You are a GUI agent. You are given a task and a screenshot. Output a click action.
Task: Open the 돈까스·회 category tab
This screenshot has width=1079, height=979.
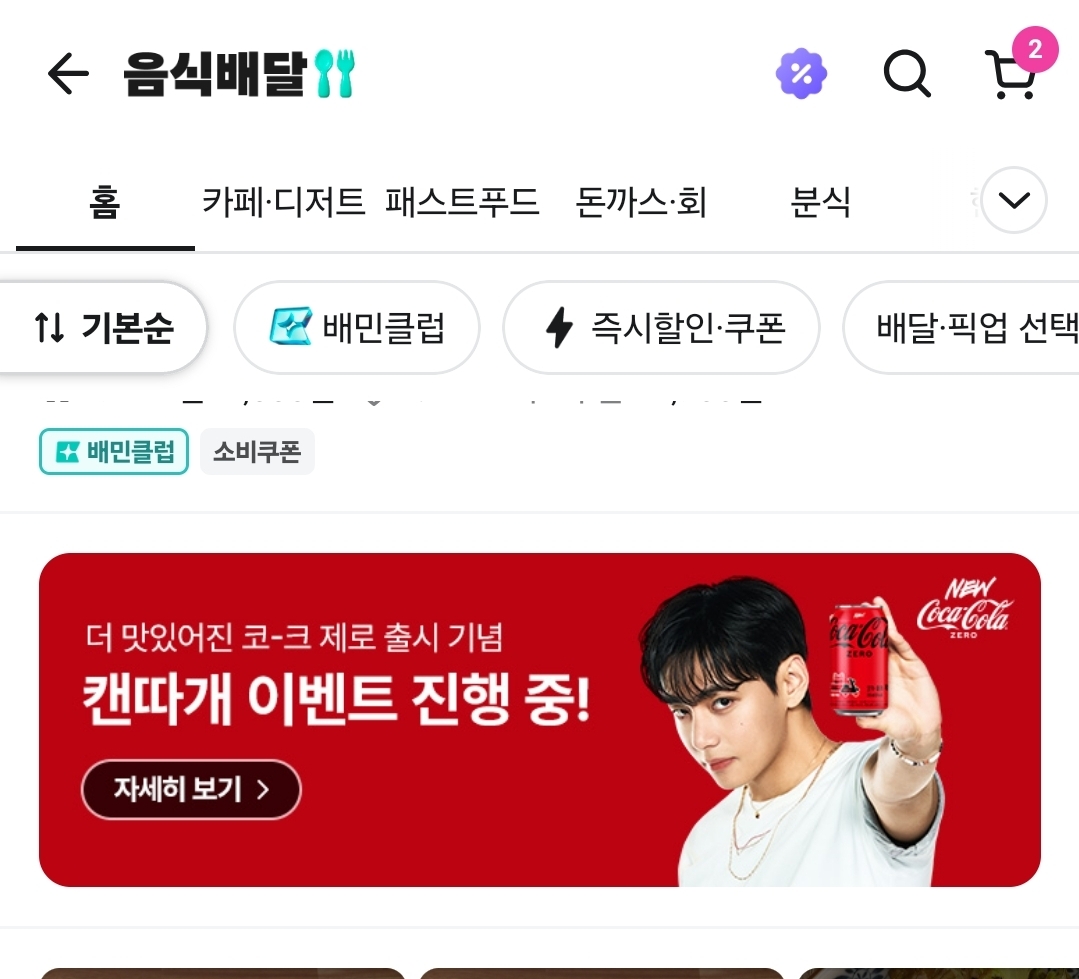[x=641, y=202]
